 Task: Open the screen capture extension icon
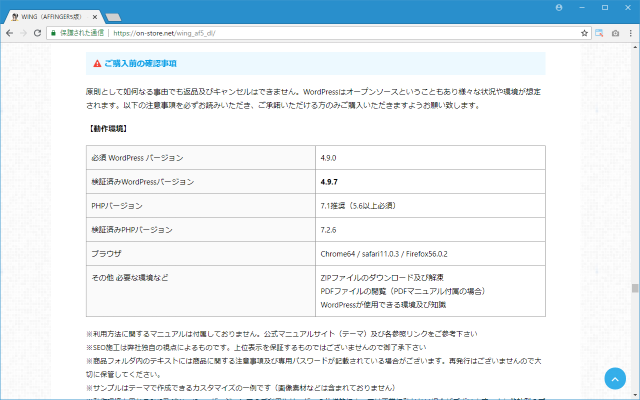pos(600,33)
